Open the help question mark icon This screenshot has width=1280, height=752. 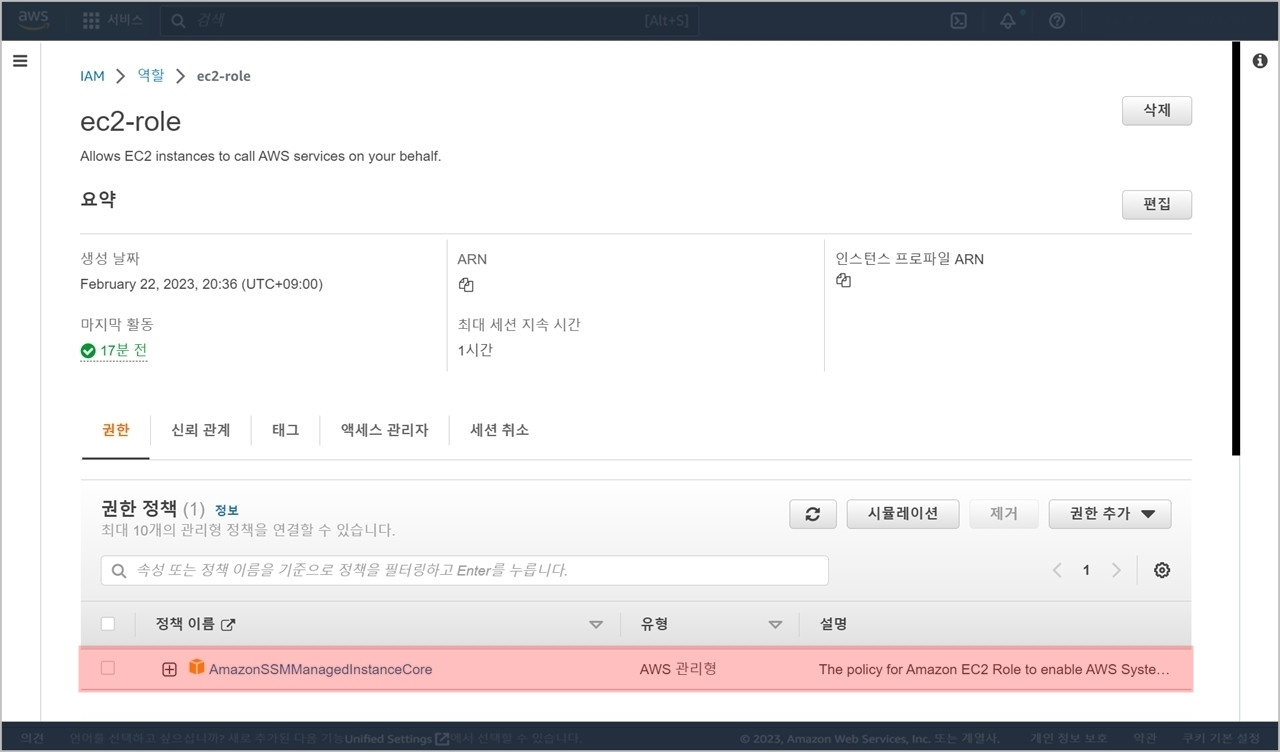click(1057, 21)
